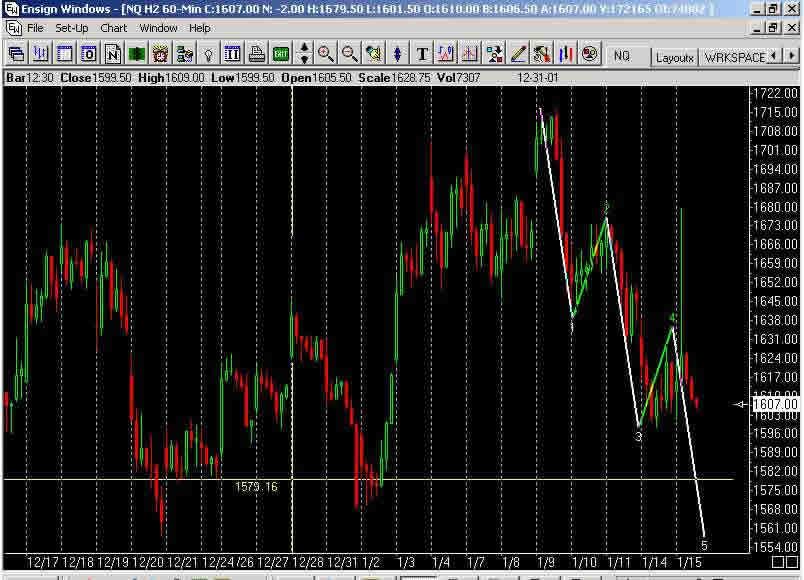The width and height of the screenshot is (804, 580).
Task: Click the red crosshair chart icon
Action: point(470,54)
